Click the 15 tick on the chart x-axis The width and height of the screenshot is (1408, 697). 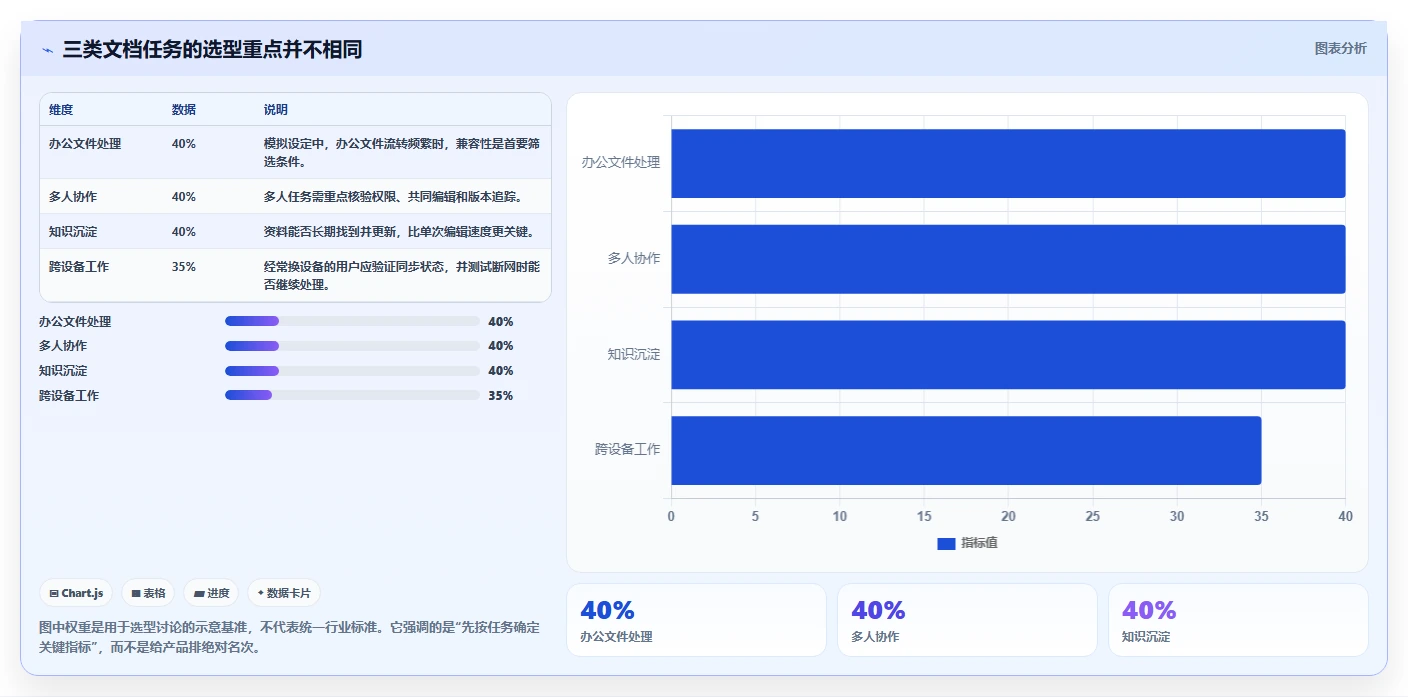point(924,516)
